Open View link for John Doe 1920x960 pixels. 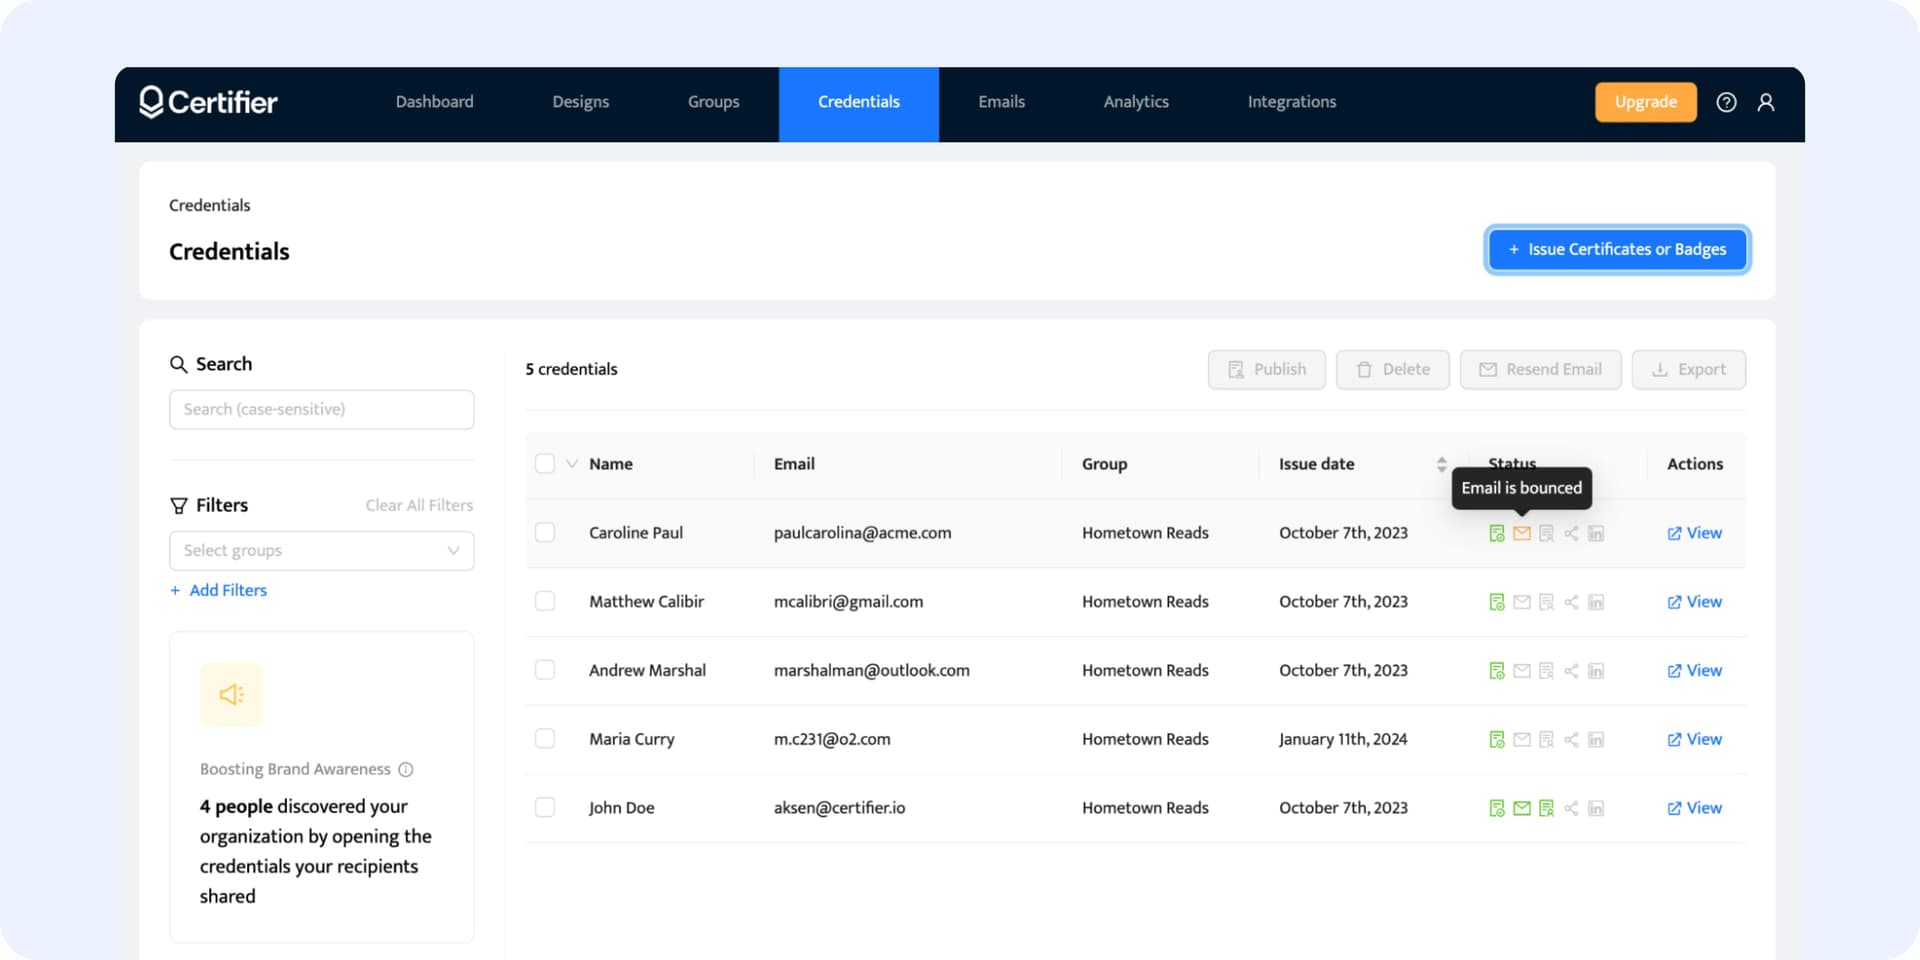[1694, 808]
